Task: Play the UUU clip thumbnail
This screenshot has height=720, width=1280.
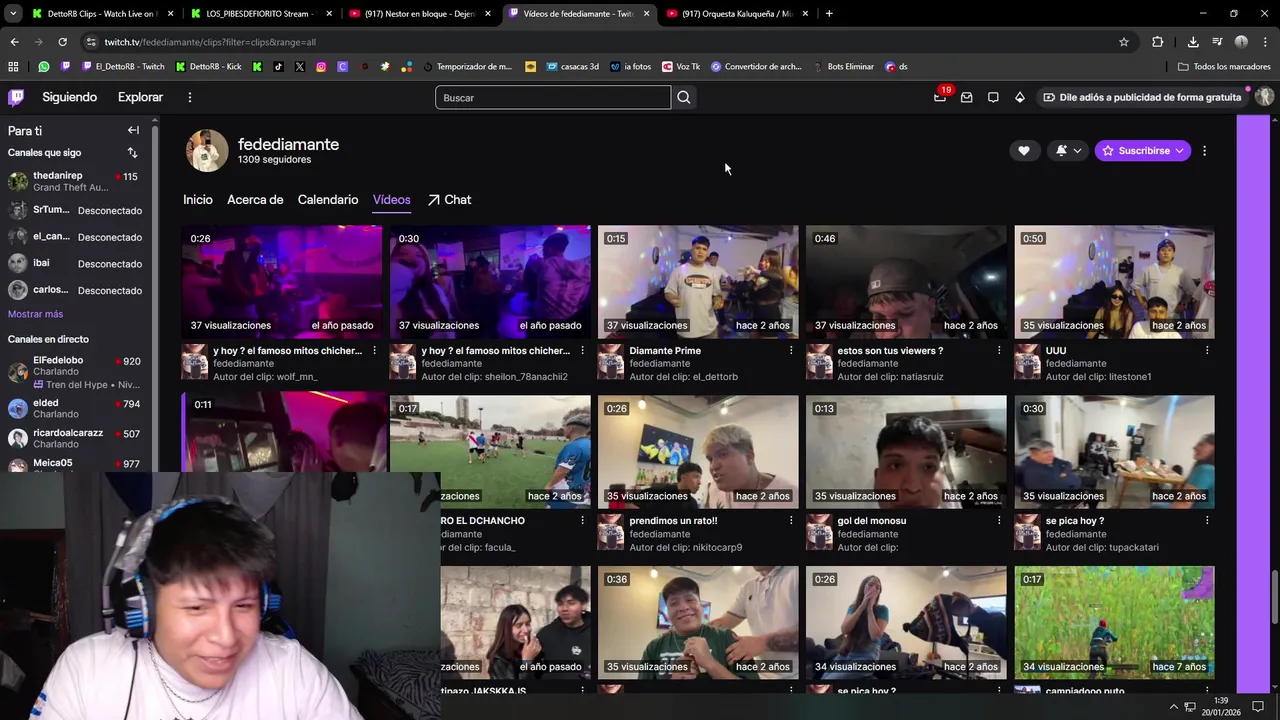Action: point(1114,281)
